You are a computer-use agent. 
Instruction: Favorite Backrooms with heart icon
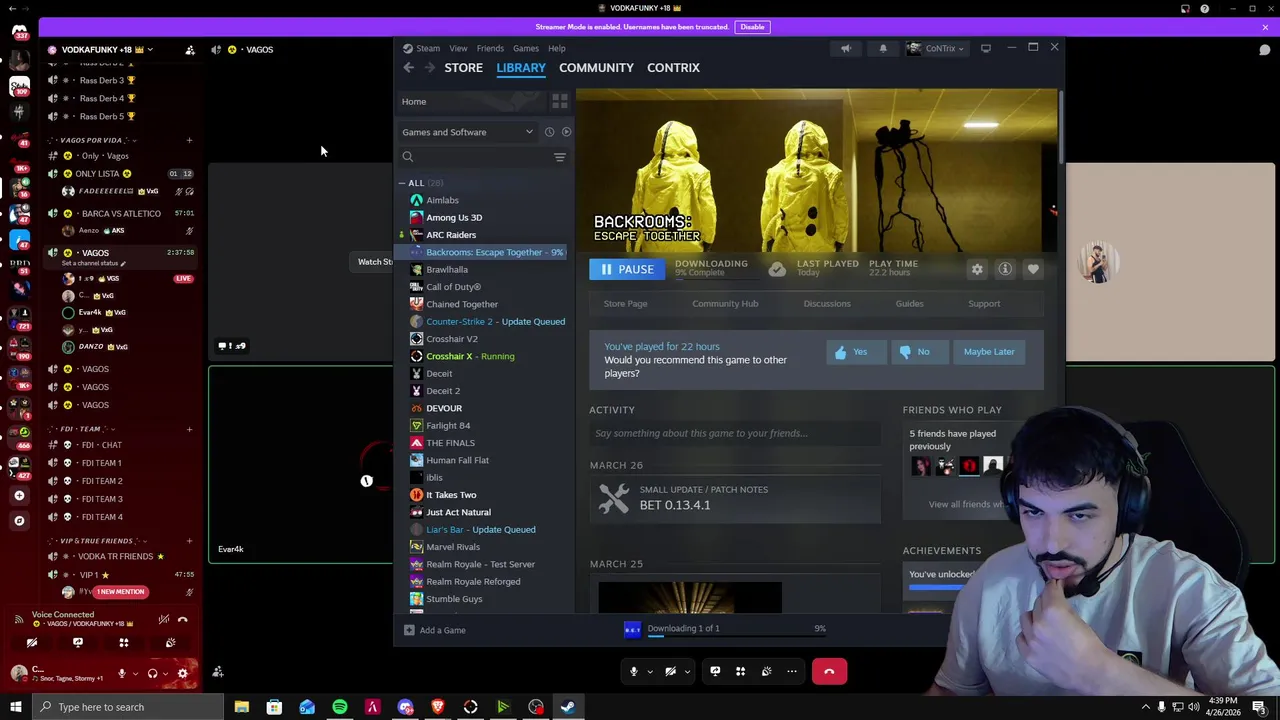coord(1033,269)
